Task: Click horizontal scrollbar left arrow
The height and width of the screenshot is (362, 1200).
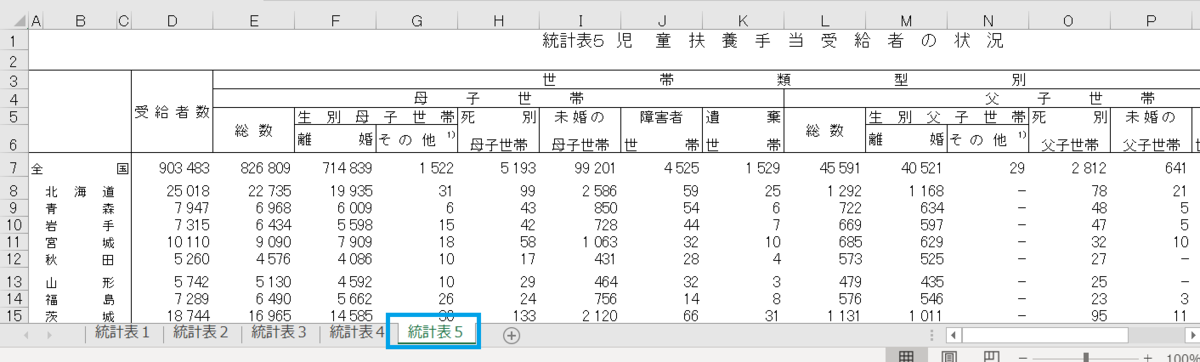Action: tap(954, 335)
